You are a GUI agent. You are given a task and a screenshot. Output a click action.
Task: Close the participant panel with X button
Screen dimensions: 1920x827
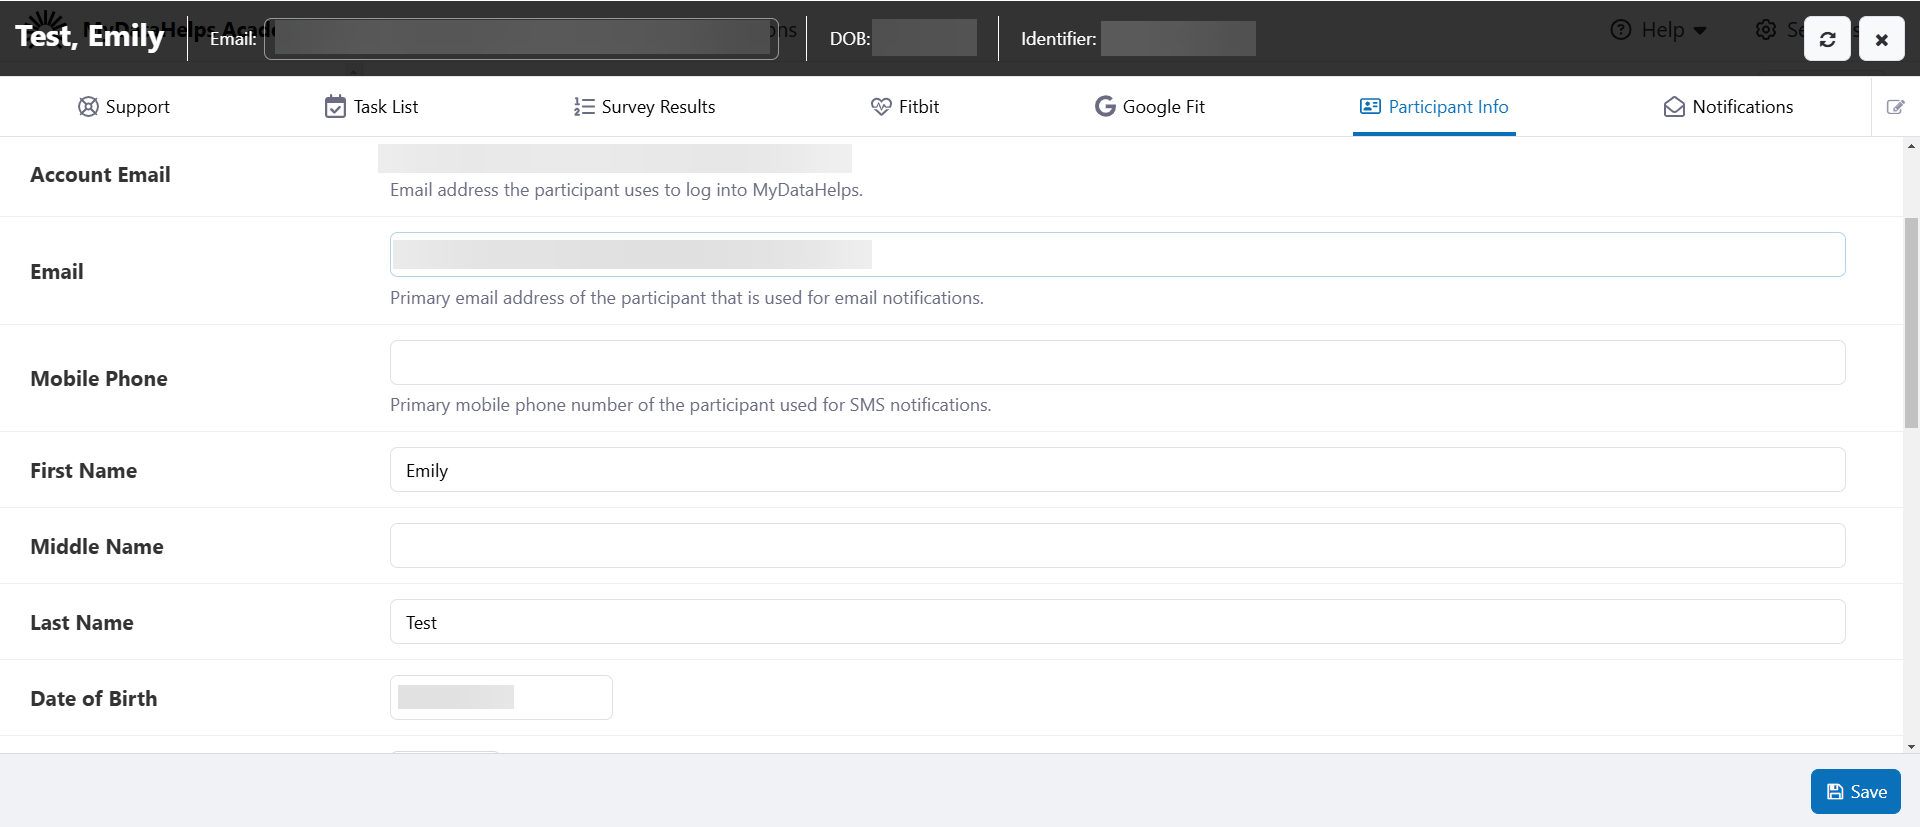click(x=1882, y=39)
